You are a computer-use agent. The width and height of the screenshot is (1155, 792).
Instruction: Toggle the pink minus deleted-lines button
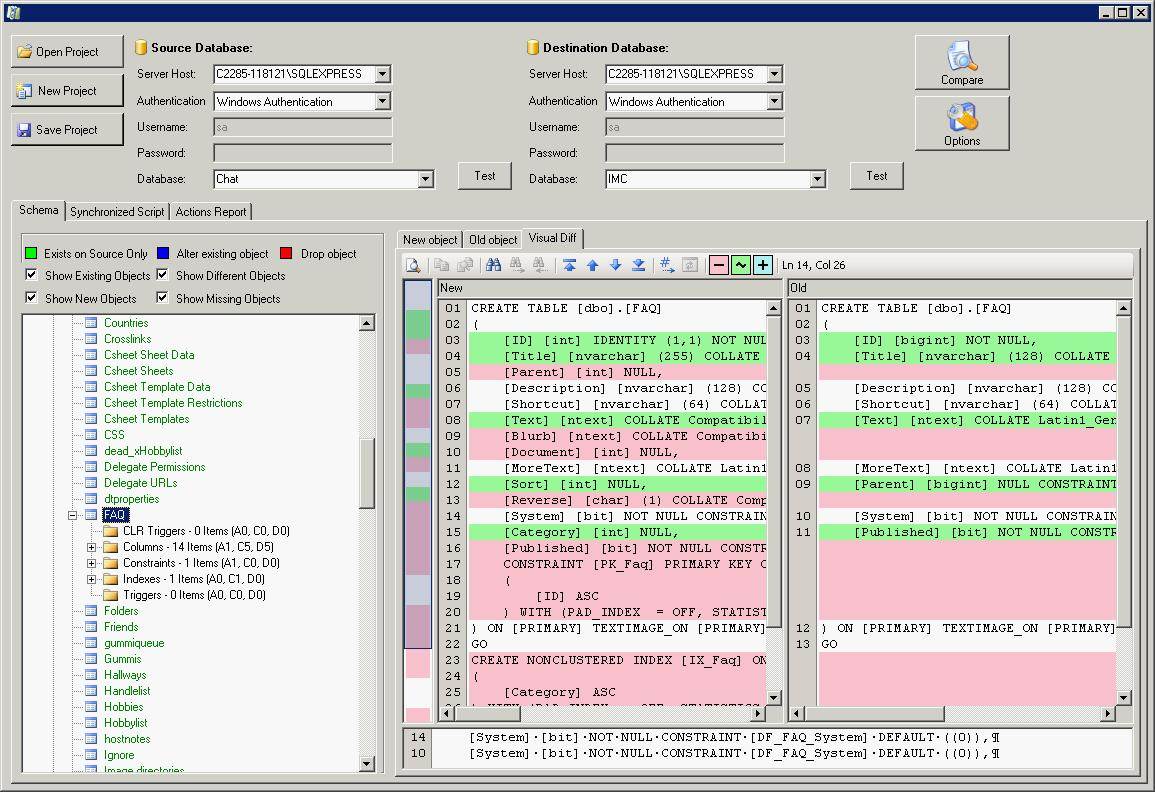719,265
